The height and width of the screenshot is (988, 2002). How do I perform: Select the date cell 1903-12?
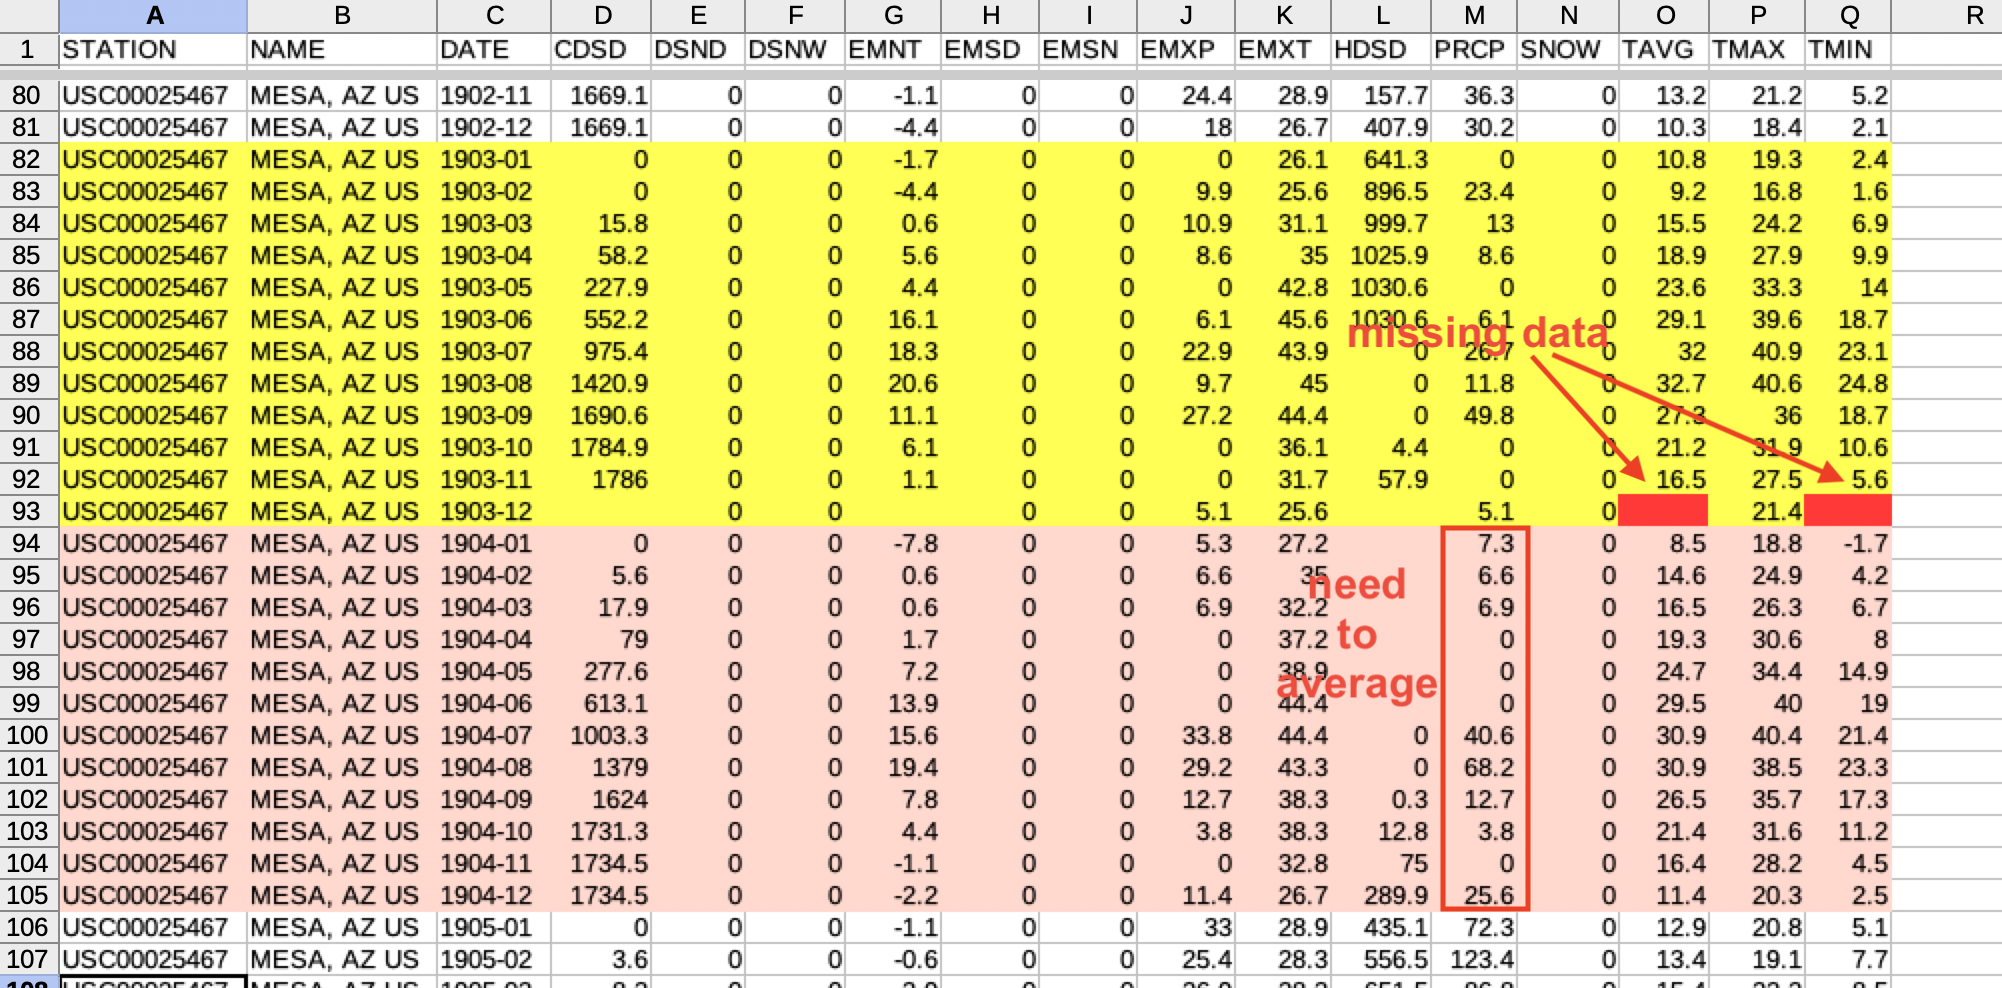(x=494, y=511)
